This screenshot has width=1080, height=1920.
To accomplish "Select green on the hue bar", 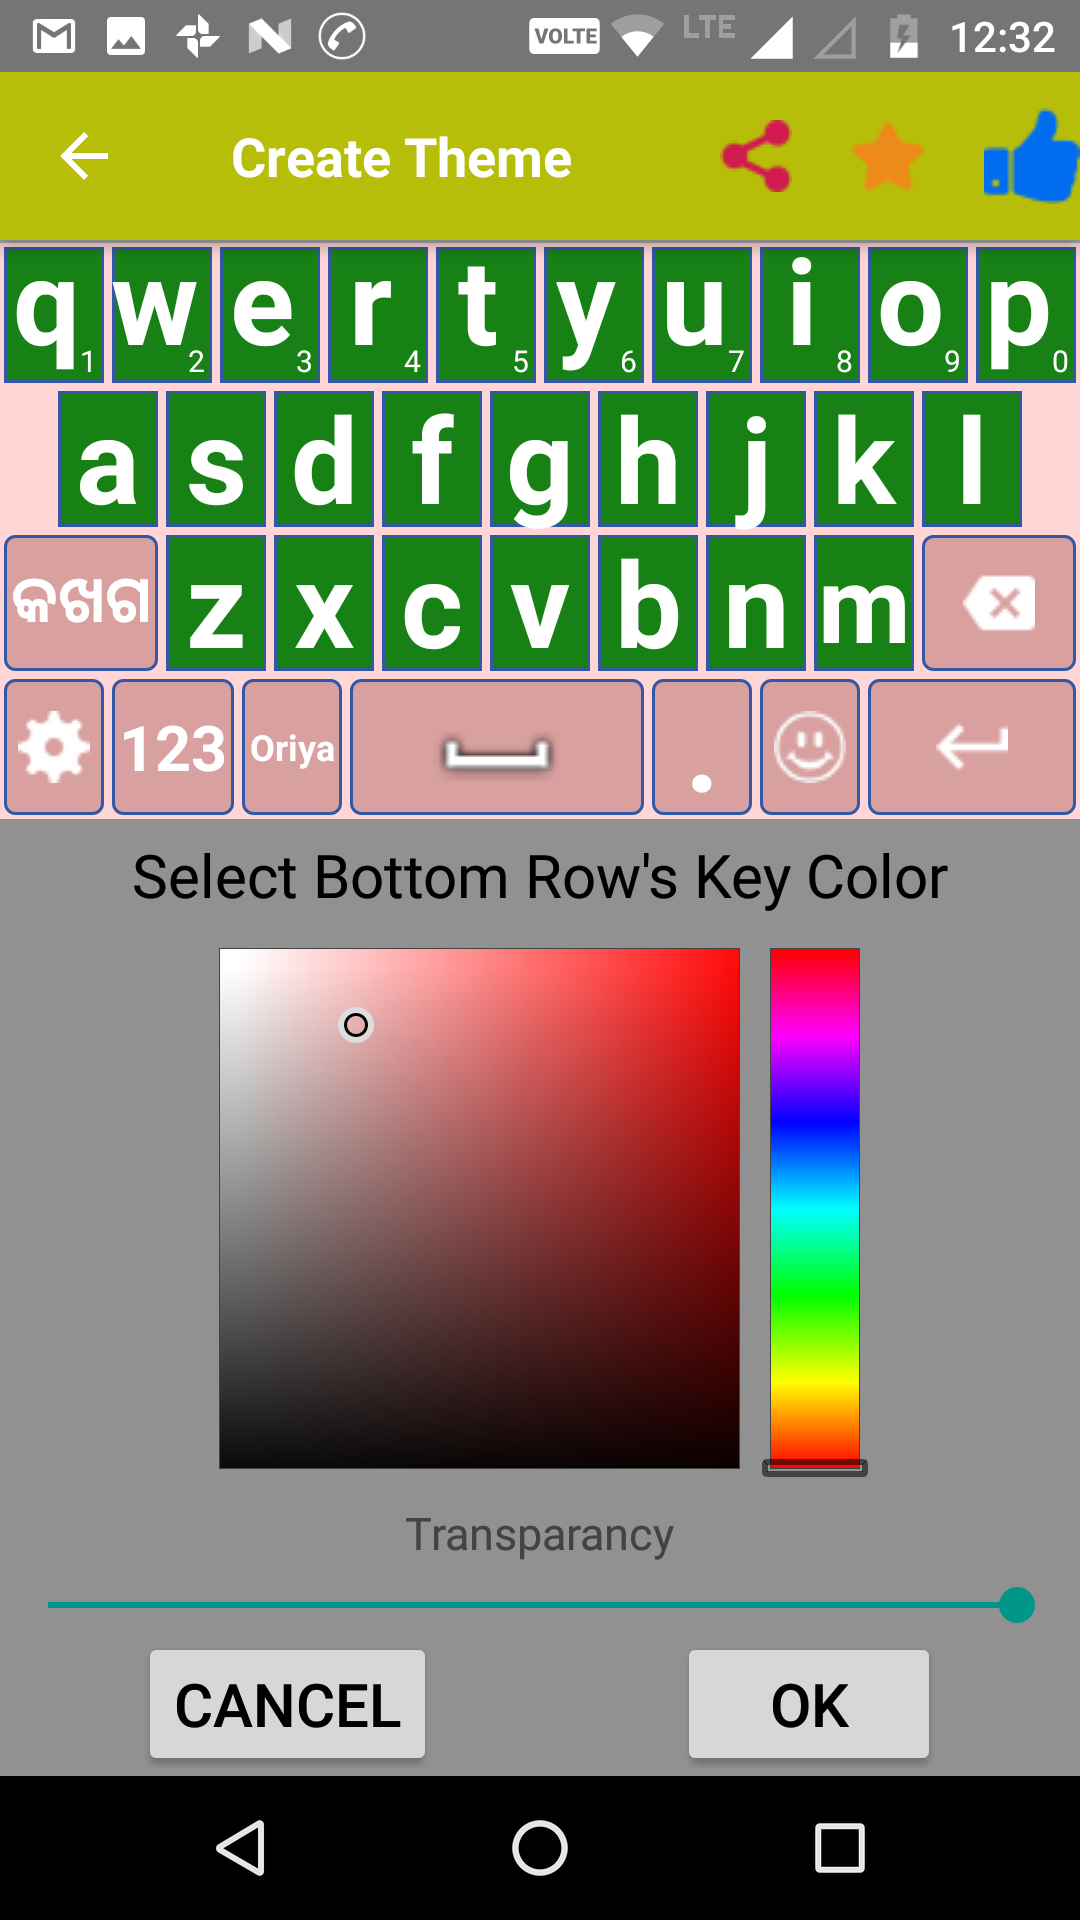I will 815,1297.
